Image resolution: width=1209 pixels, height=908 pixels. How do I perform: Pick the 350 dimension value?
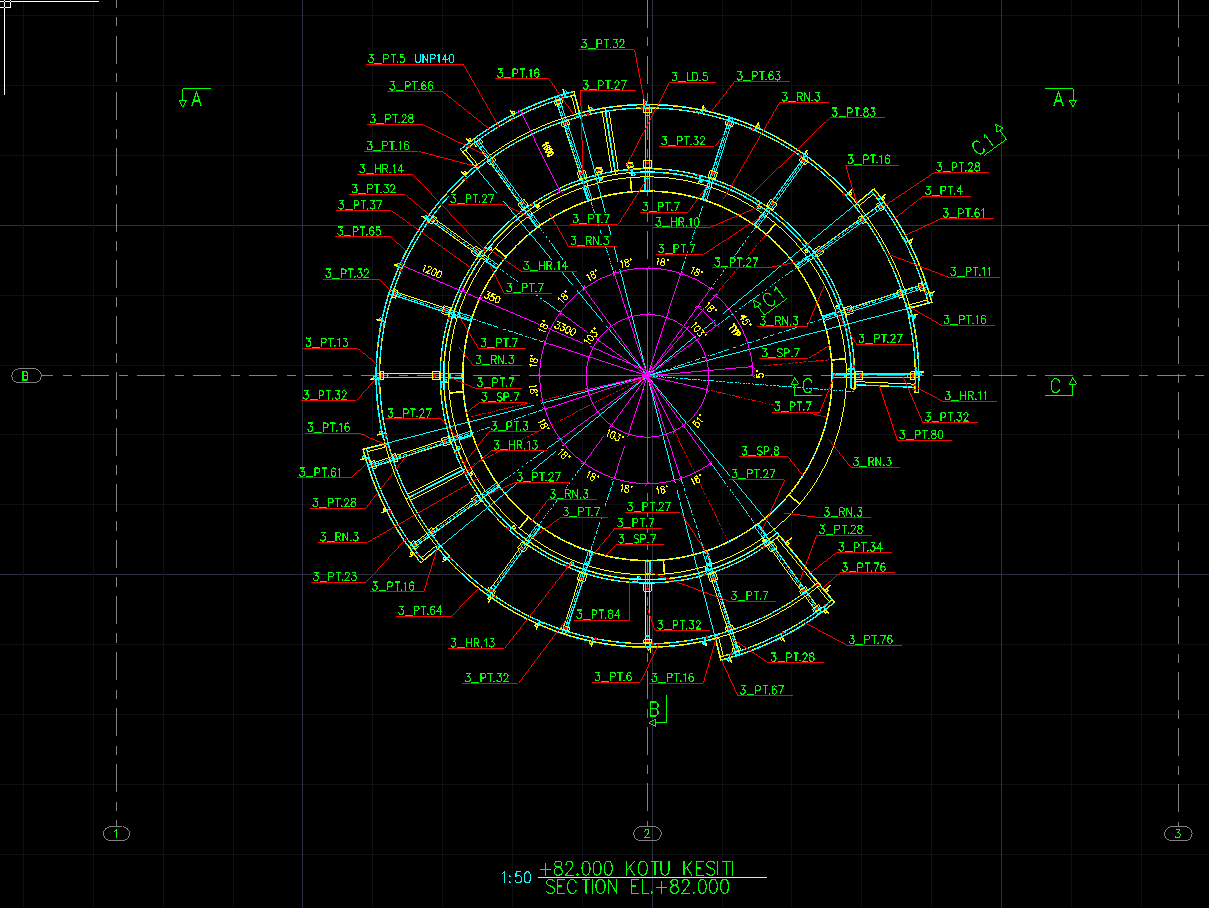pos(491,297)
